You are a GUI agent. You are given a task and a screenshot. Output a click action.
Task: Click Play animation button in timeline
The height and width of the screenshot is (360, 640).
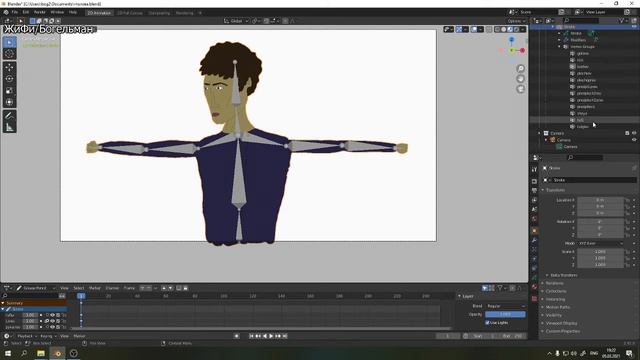click(x=271, y=336)
